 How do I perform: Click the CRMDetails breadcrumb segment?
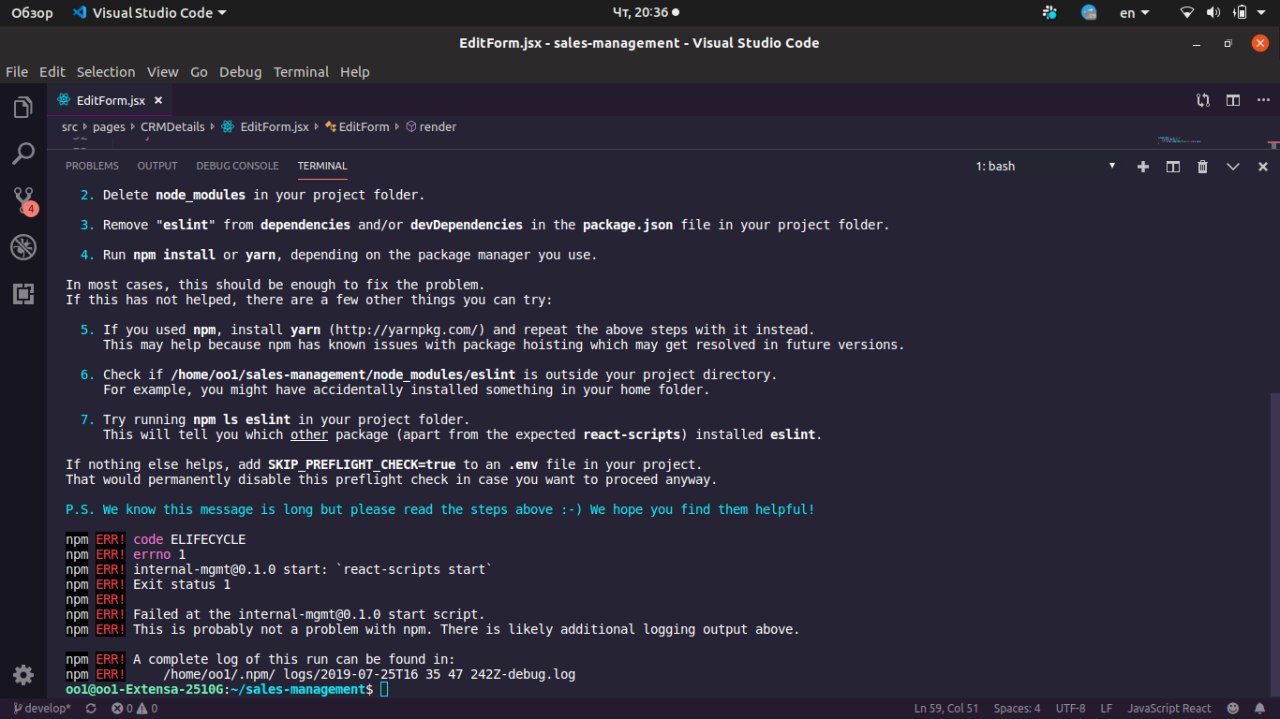coord(172,127)
